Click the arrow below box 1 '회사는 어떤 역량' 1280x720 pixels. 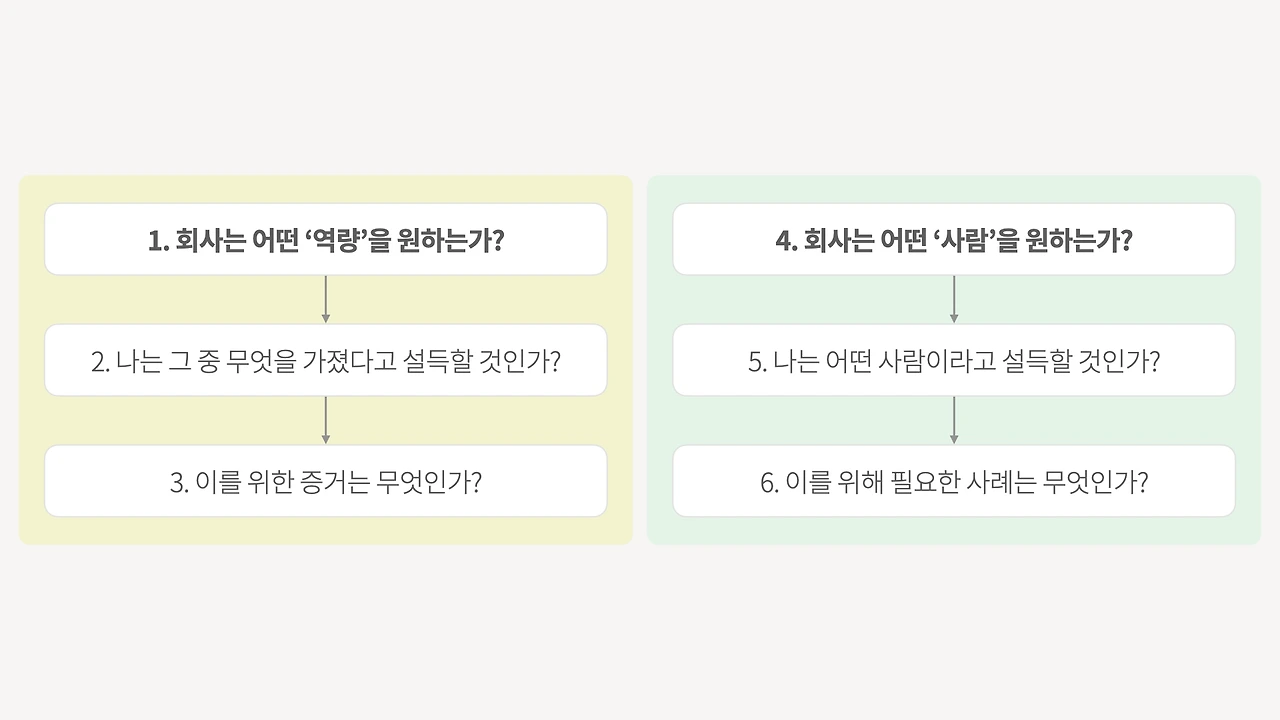click(326, 299)
